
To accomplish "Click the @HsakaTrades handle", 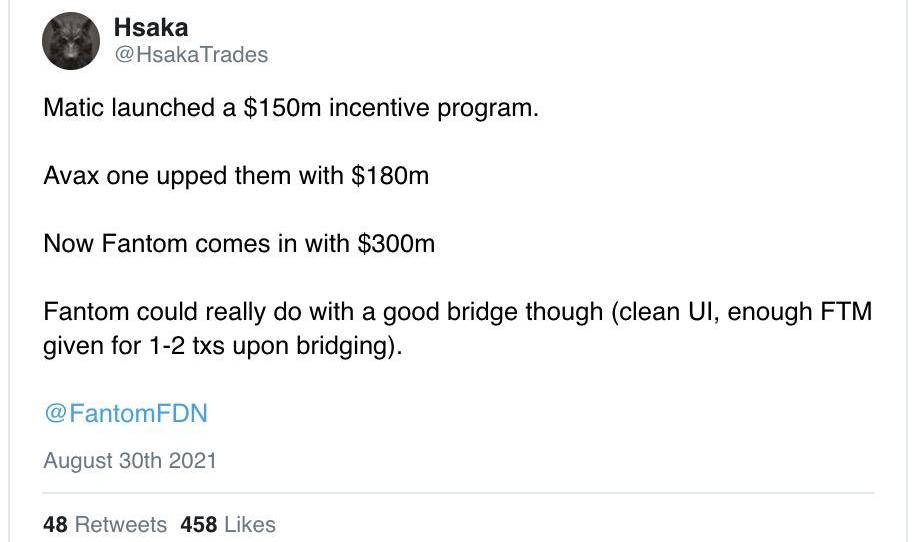I will coord(191,55).
